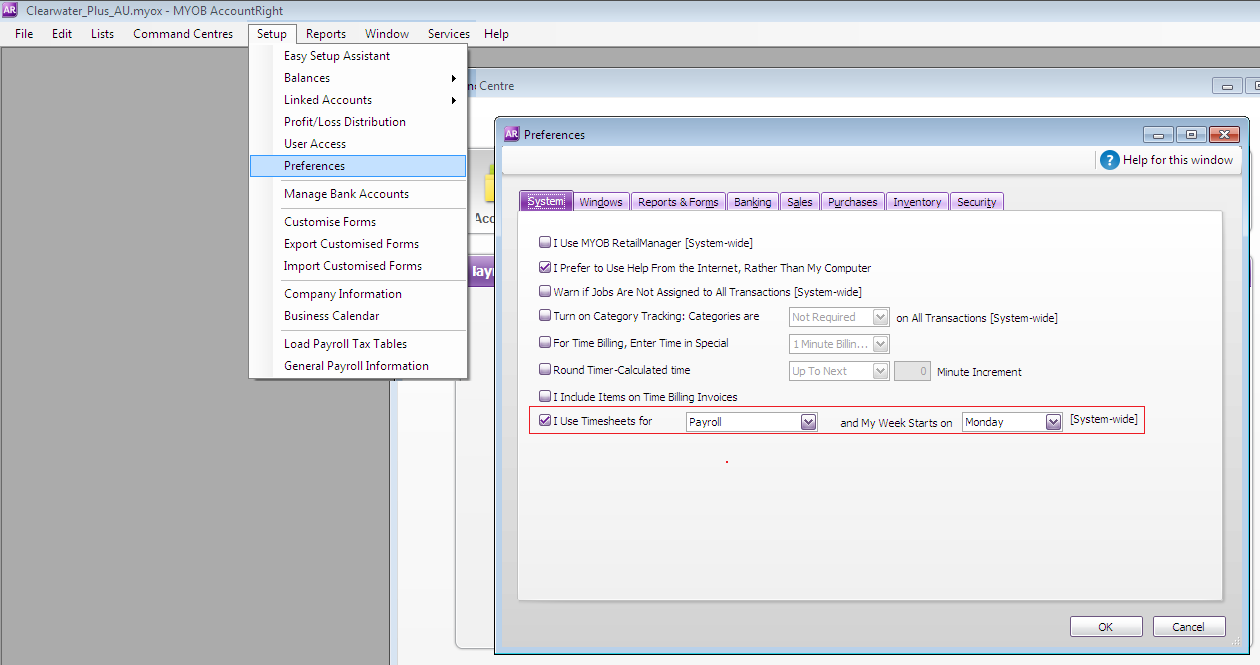
Task: Enable Round Timer-Calculated time checkbox
Action: pyautogui.click(x=545, y=370)
